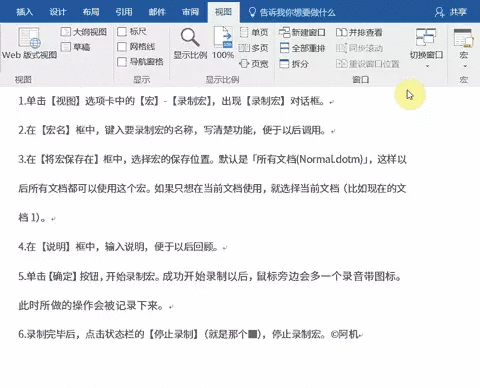Screen dimensions: 480x388
Task: Open the Design (设计) tab
Action: click(x=58, y=12)
